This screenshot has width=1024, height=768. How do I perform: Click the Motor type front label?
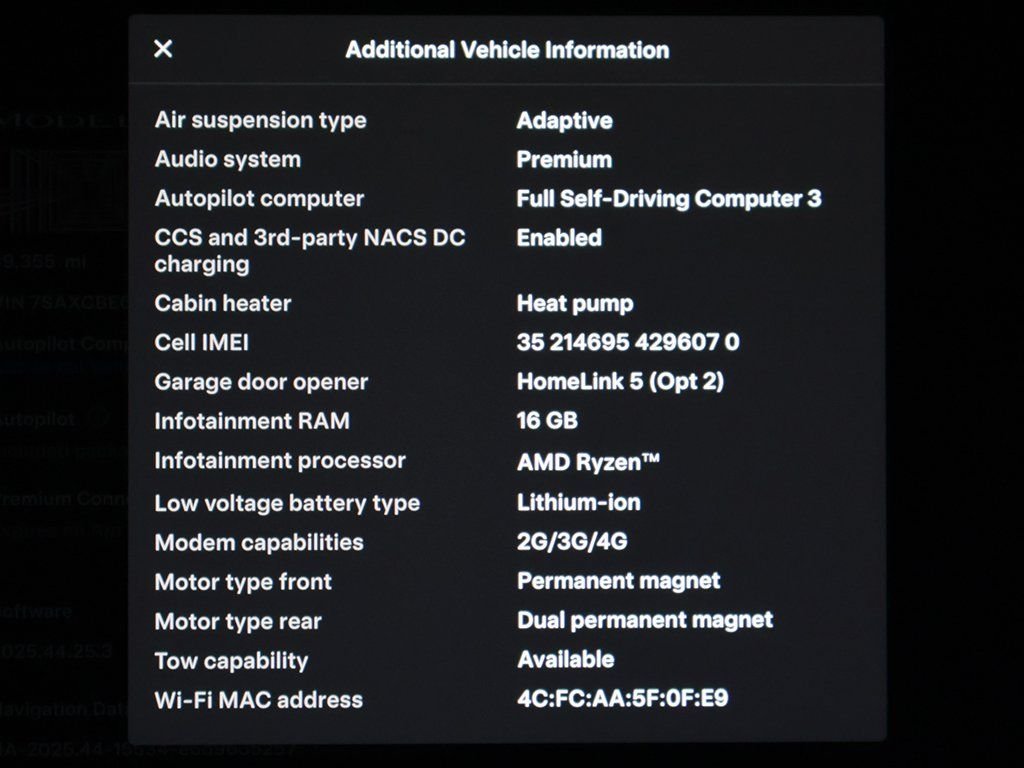(243, 582)
